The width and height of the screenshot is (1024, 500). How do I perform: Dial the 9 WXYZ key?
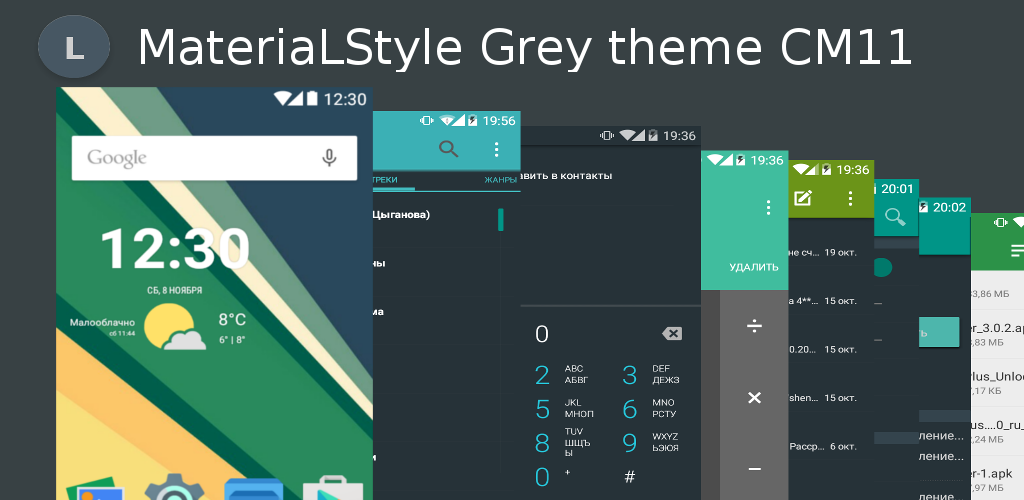coord(650,443)
